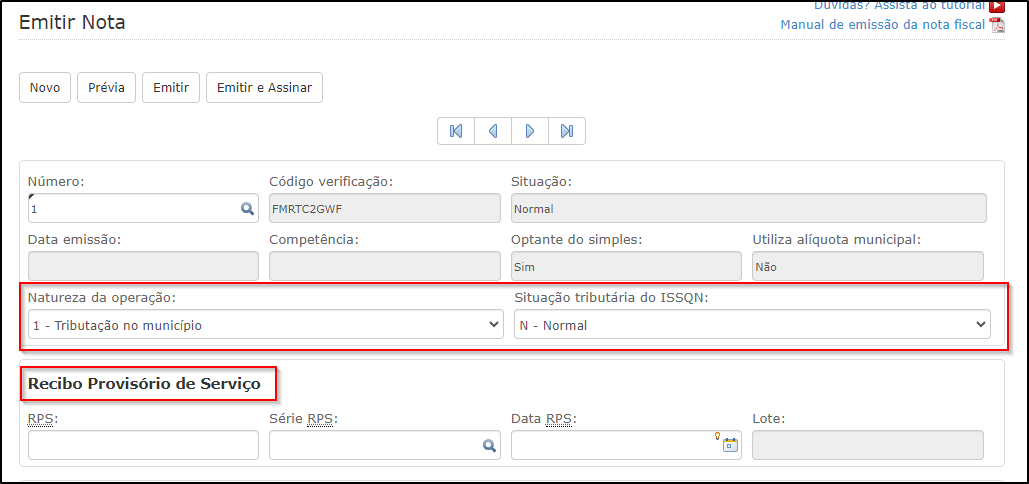Click the Novo button
Image resolution: width=1029 pixels, height=484 pixels.
point(45,88)
